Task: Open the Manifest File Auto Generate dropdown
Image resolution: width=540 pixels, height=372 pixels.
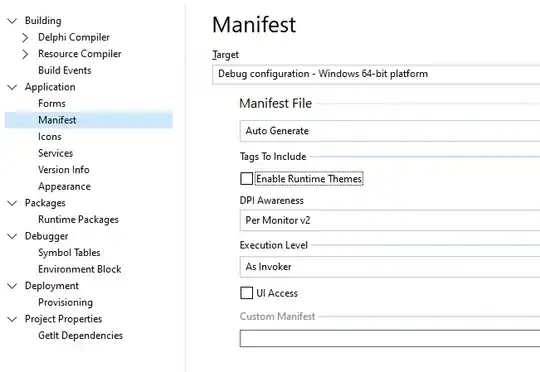Action: pyautogui.click(x=390, y=131)
